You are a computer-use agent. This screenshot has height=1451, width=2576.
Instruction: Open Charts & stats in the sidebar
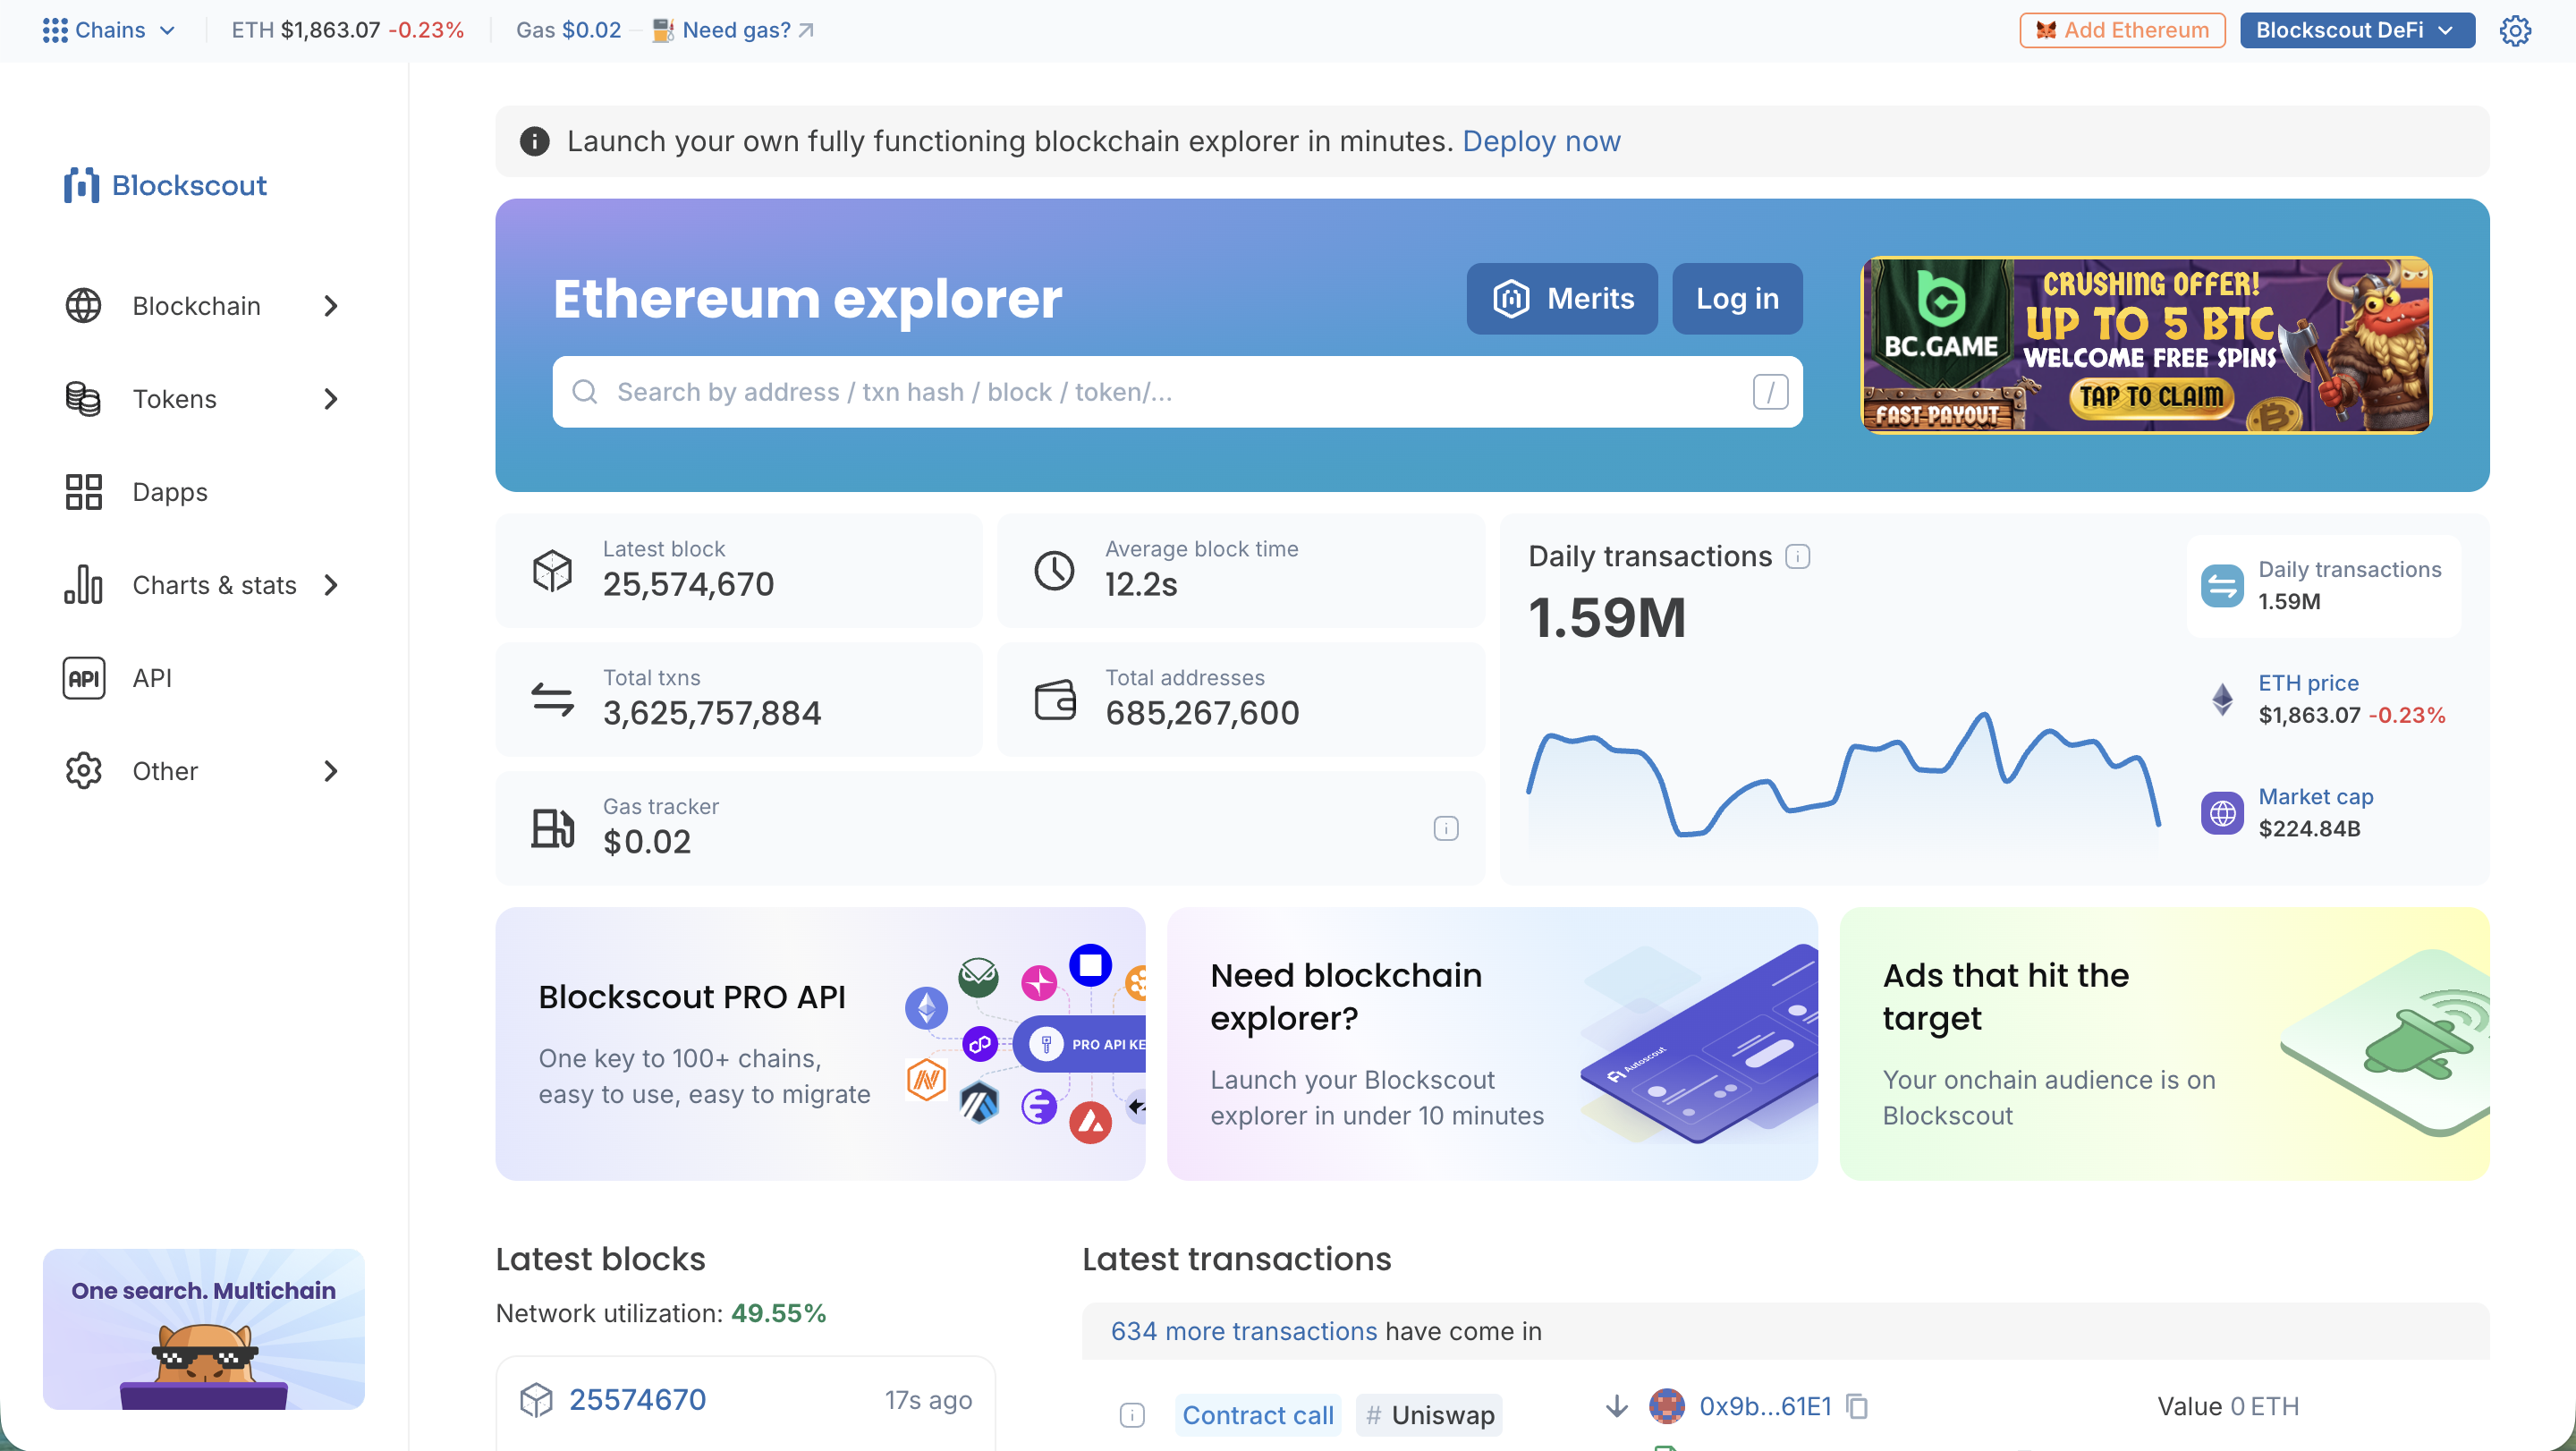point(204,585)
